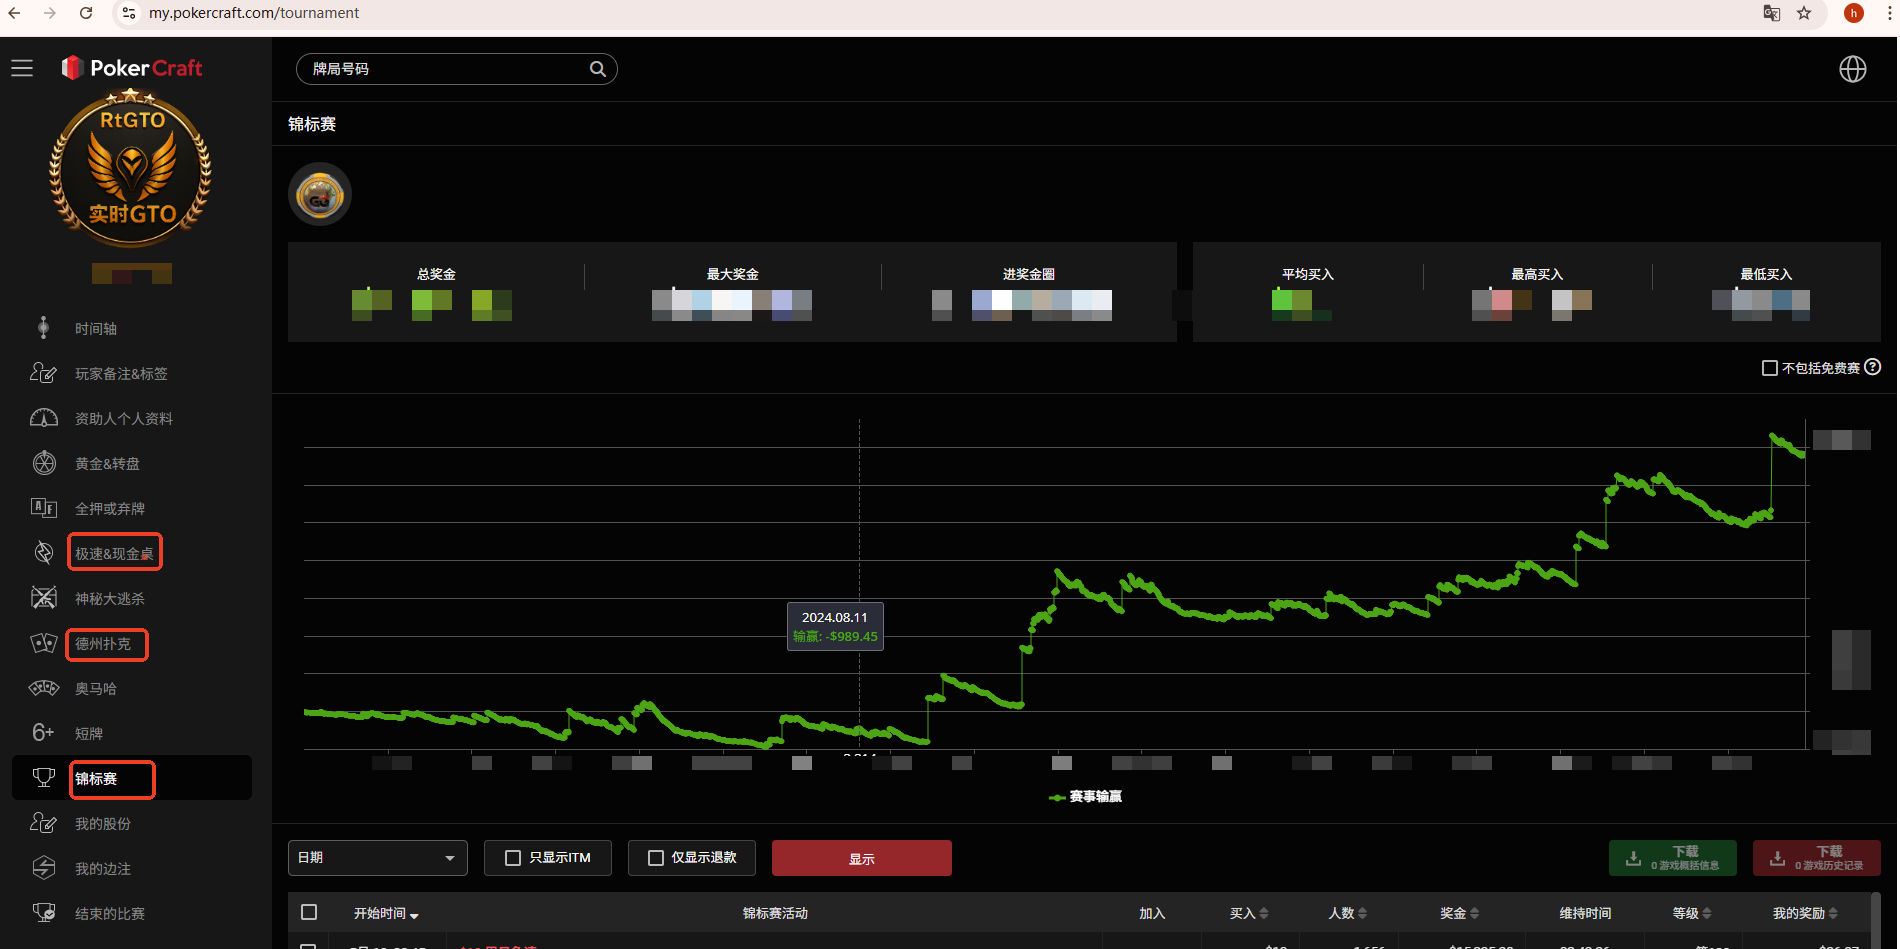Open the 黄金&转盘 section
The image size is (1900, 949).
pyautogui.click(x=110, y=463)
